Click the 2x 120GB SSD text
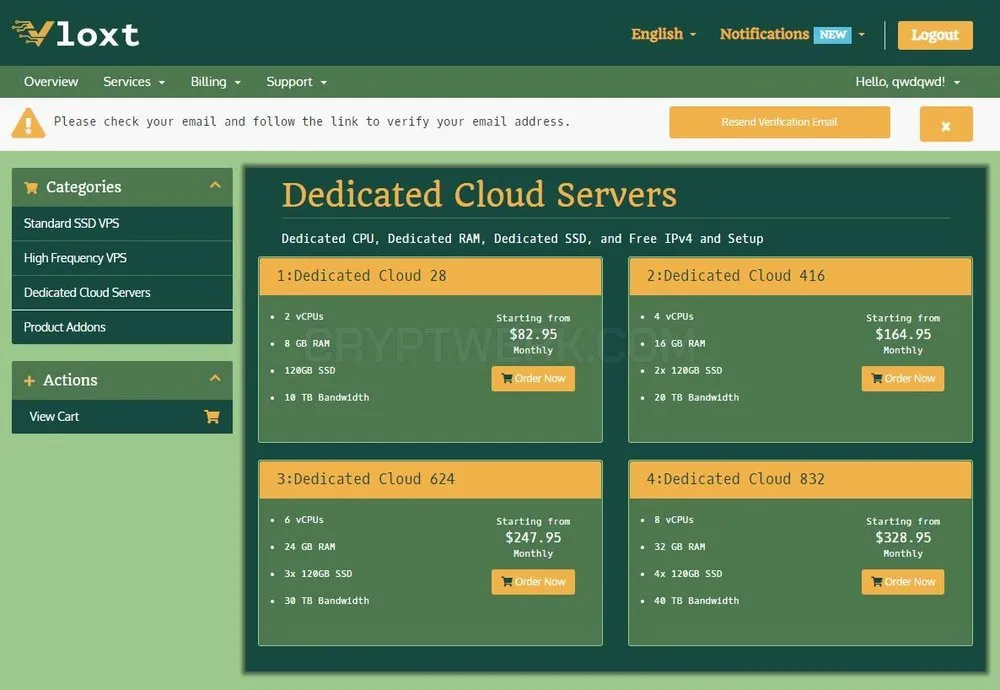Image resolution: width=1000 pixels, height=690 pixels. point(688,371)
